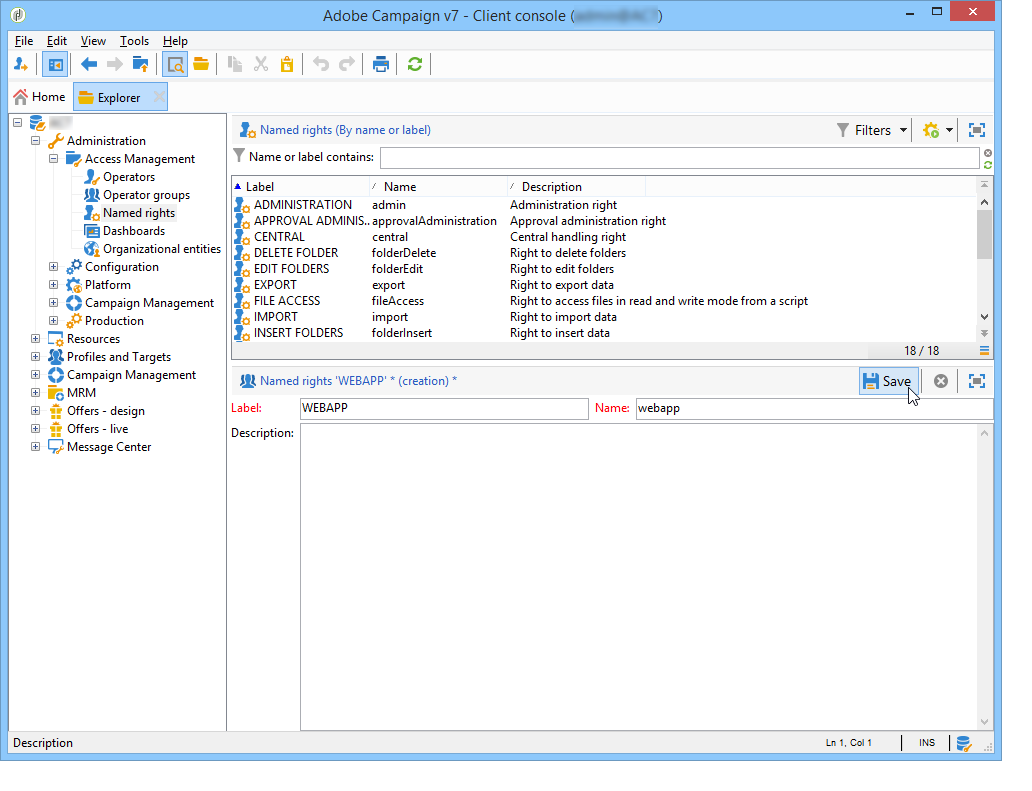Screen dimensions: 1032x791
Task: Expand the Profiles and Targets folder
Action: [x=36, y=357]
